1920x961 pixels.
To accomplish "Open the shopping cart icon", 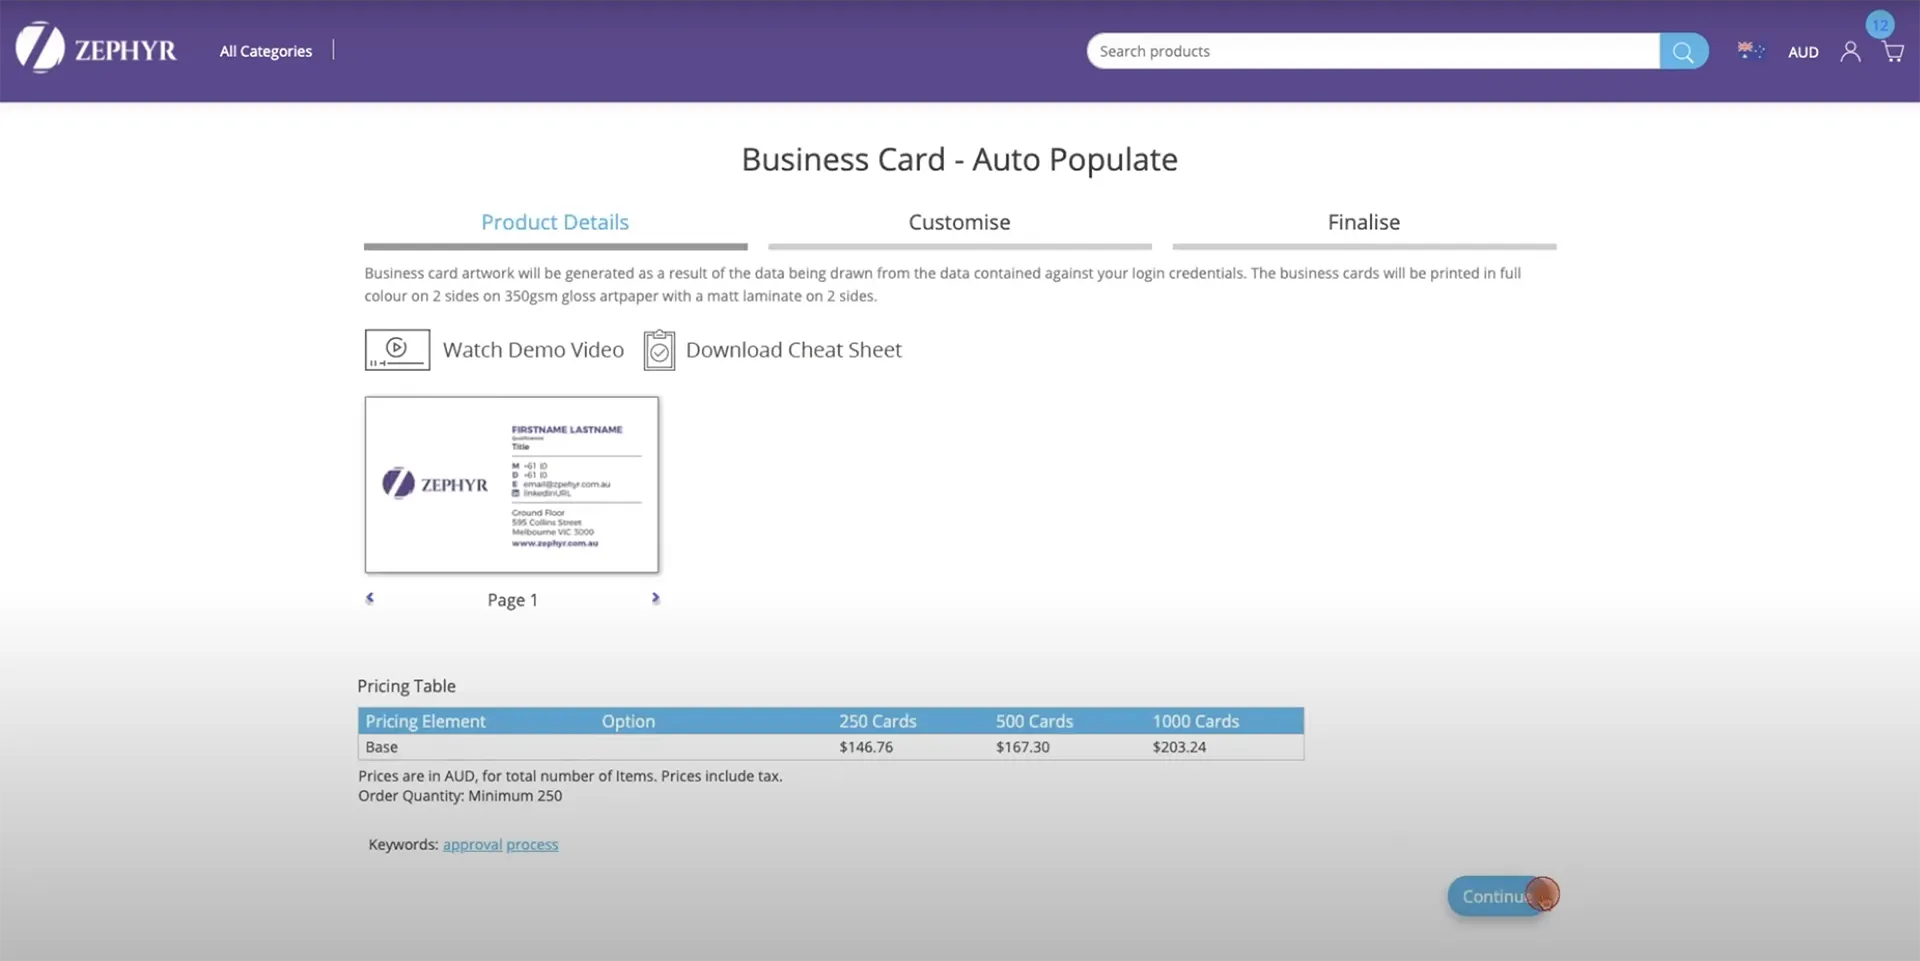I will (x=1893, y=52).
